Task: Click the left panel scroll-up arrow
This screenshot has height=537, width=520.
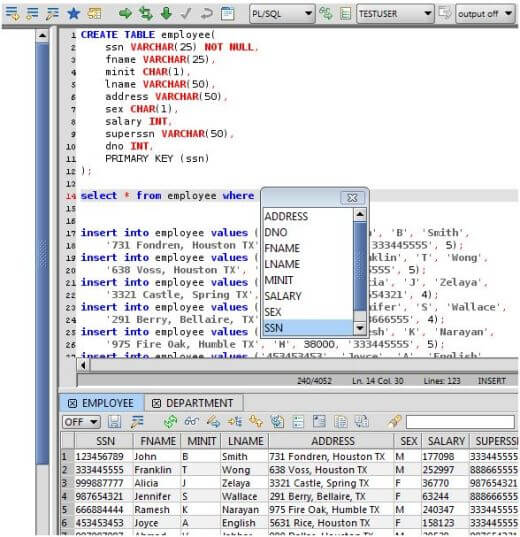Action: coord(42,36)
